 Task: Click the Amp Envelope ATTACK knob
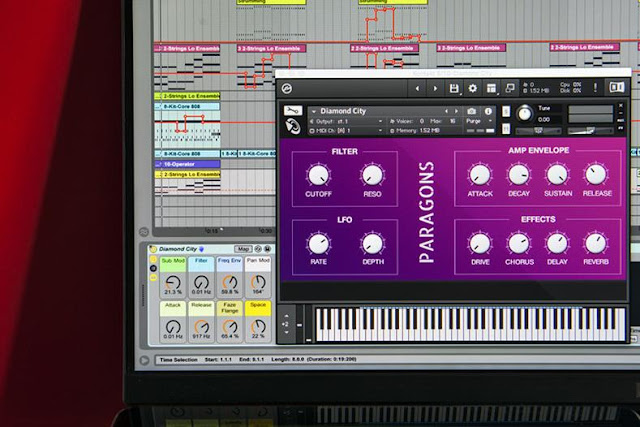pyautogui.click(x=480, y=175)
